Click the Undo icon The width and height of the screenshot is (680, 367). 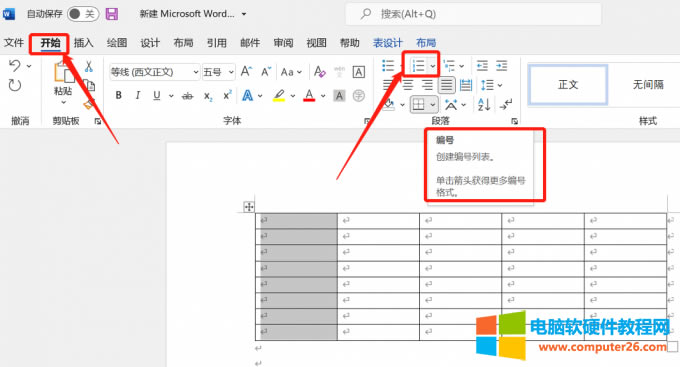coord(15,66)
